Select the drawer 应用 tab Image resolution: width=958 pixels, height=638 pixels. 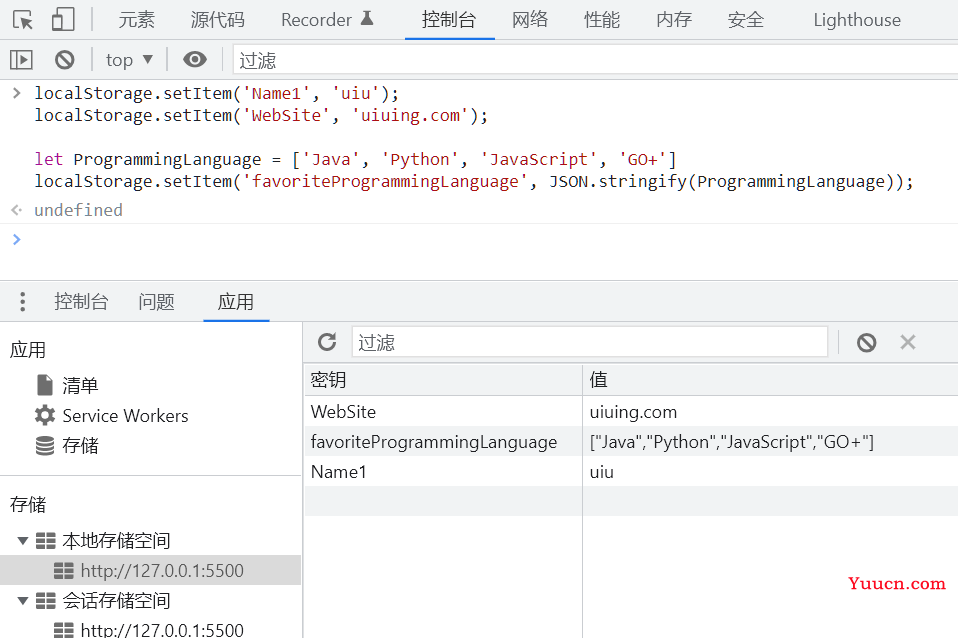[236, 302]
